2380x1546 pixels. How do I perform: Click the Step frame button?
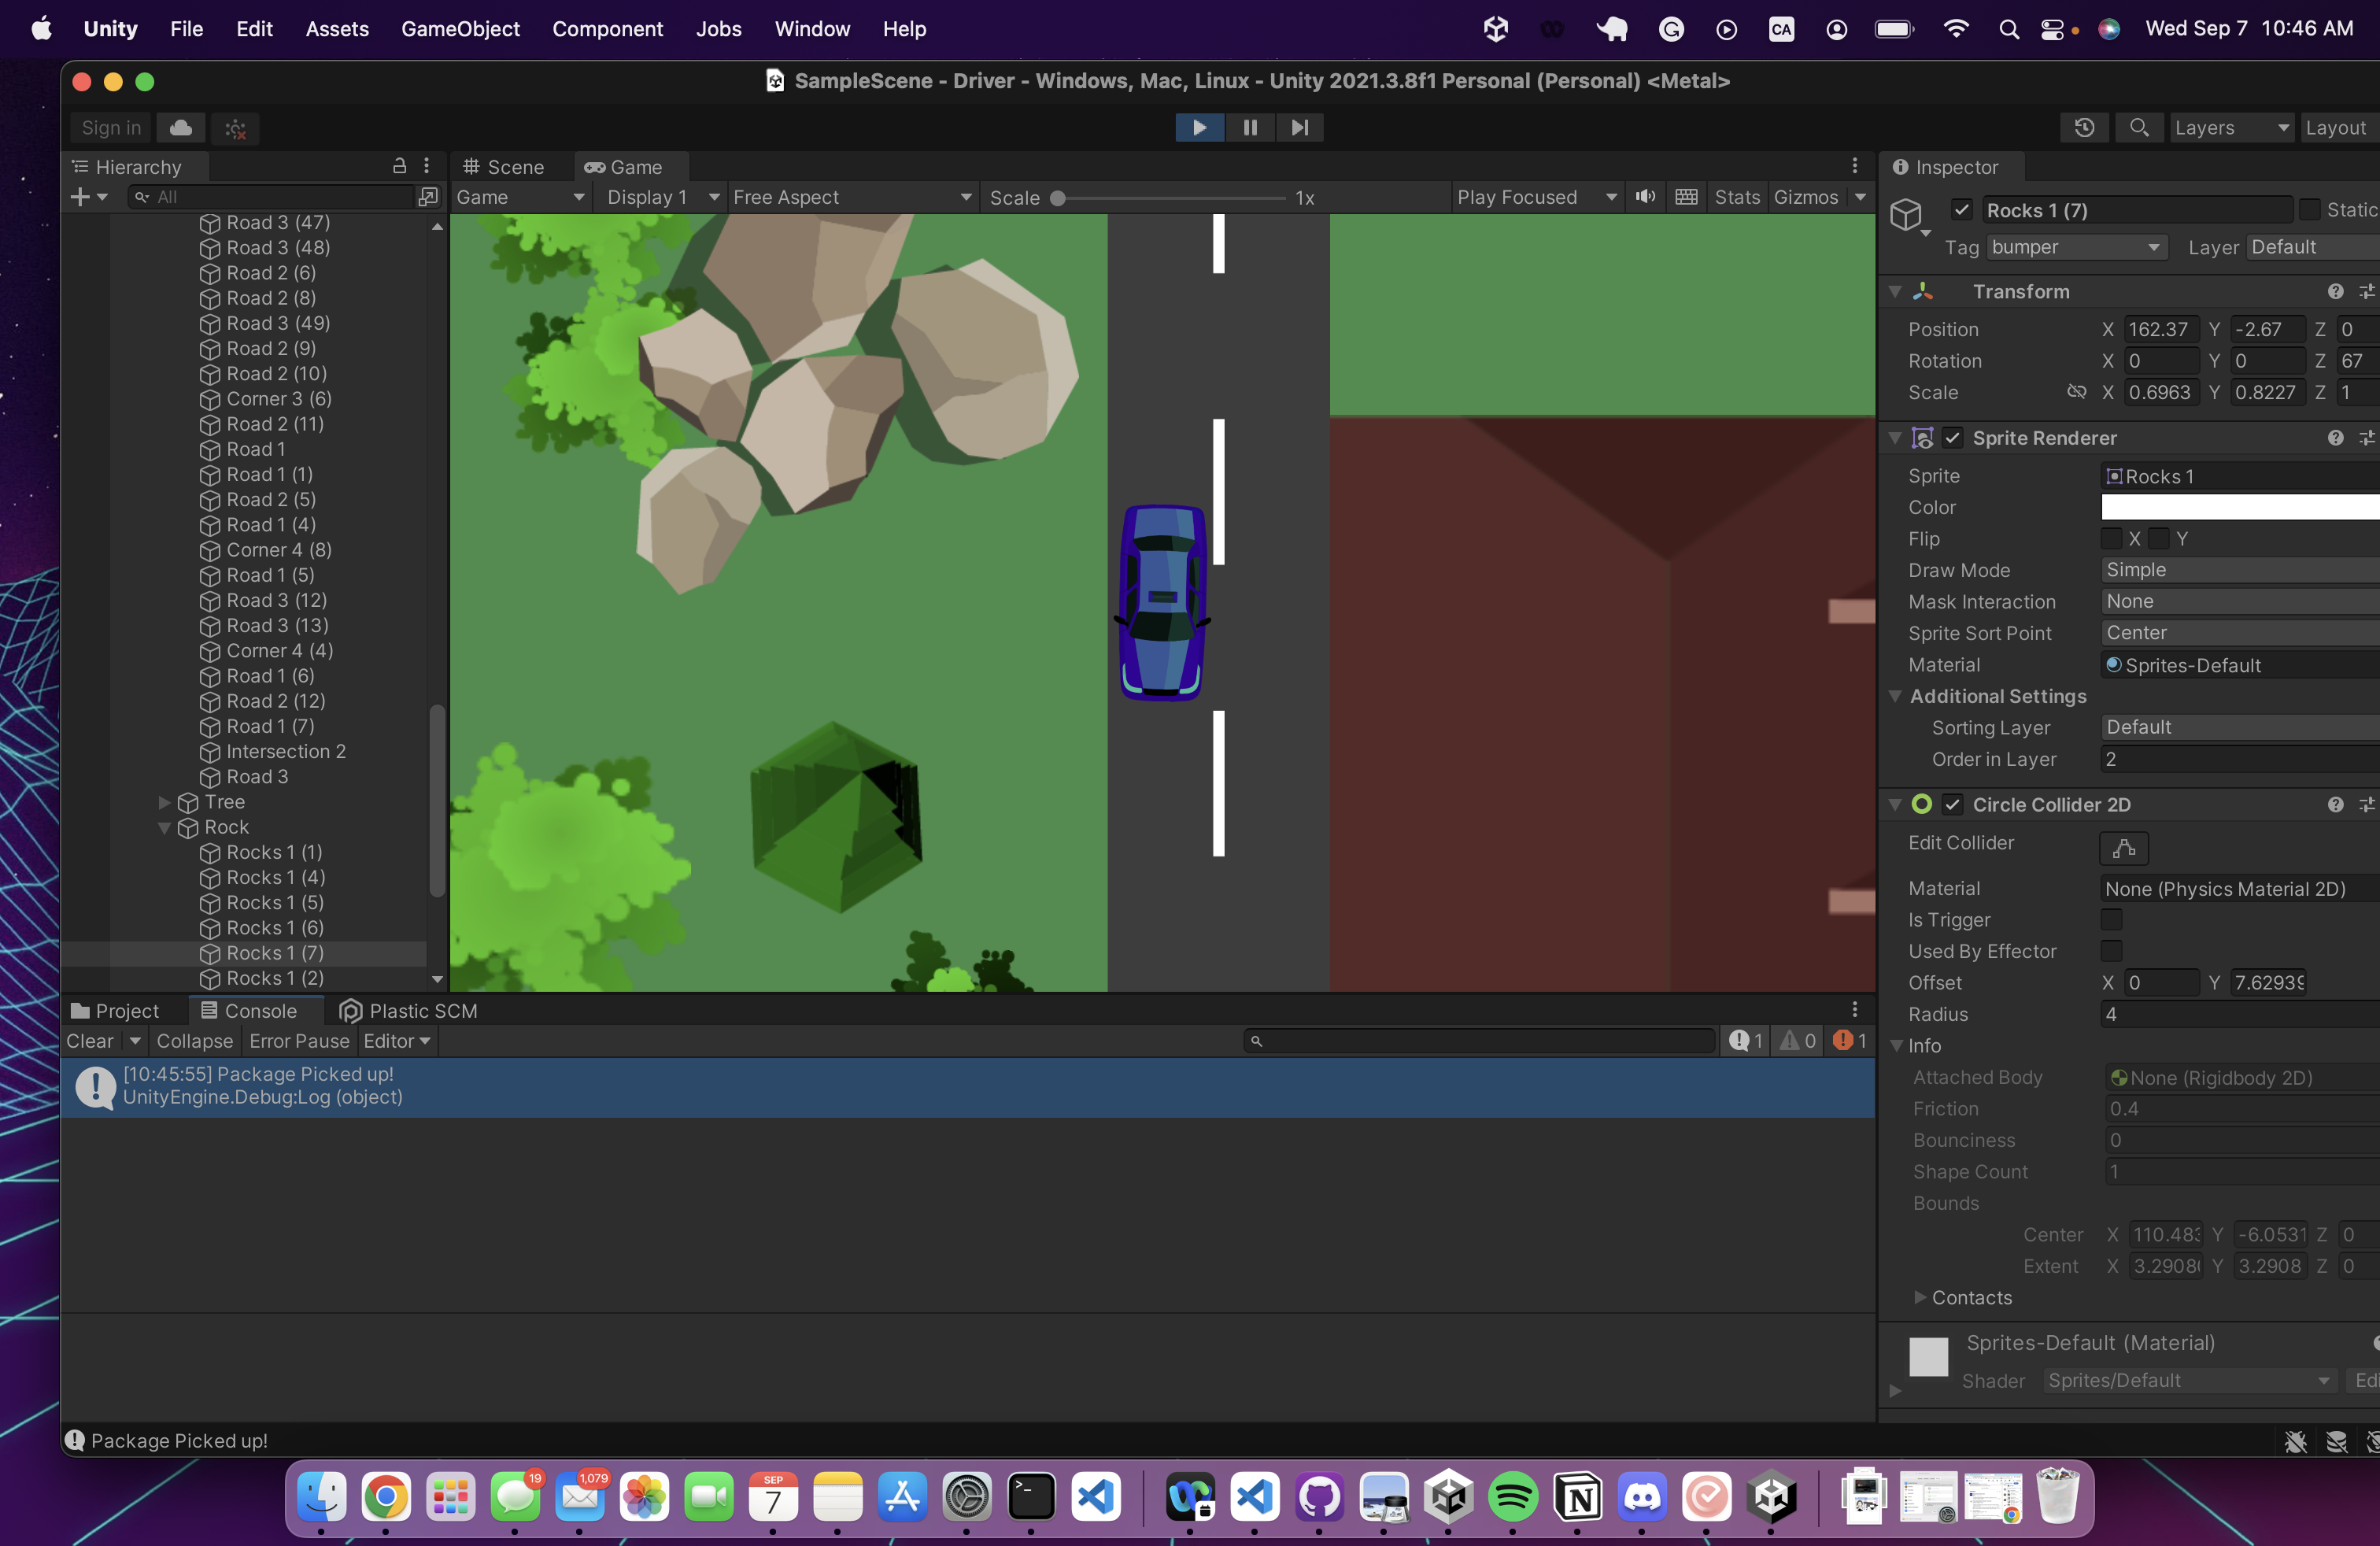point(1299,127)
